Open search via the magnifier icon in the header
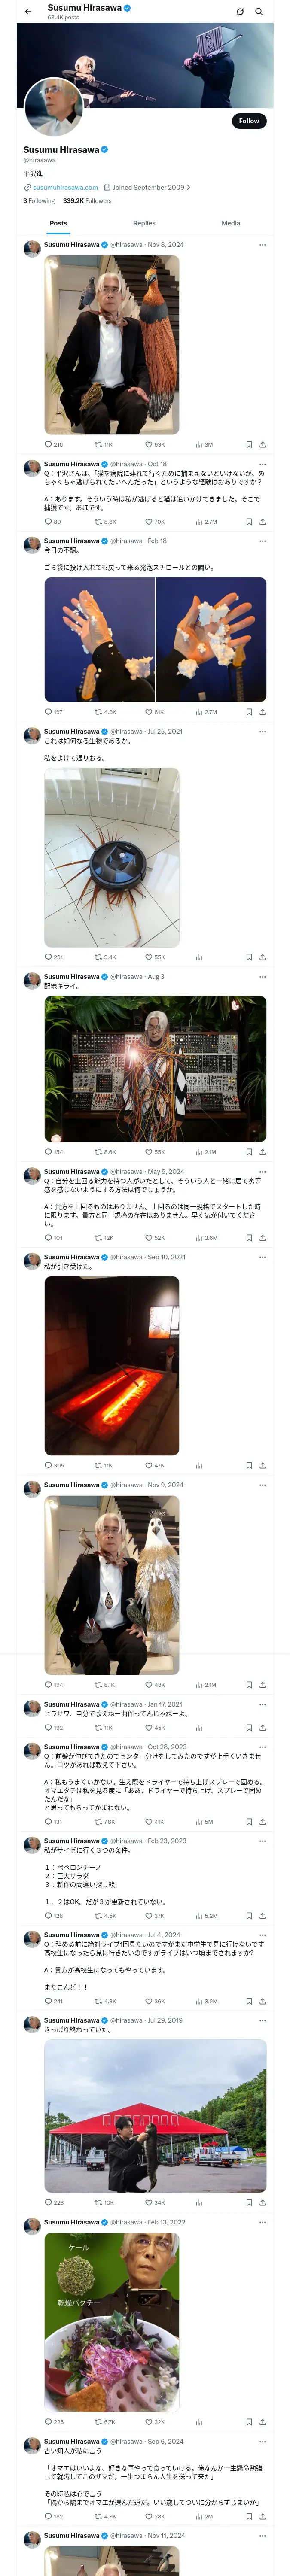The image size is (290, 2576). pyautogui.click(x=259, y=12)
